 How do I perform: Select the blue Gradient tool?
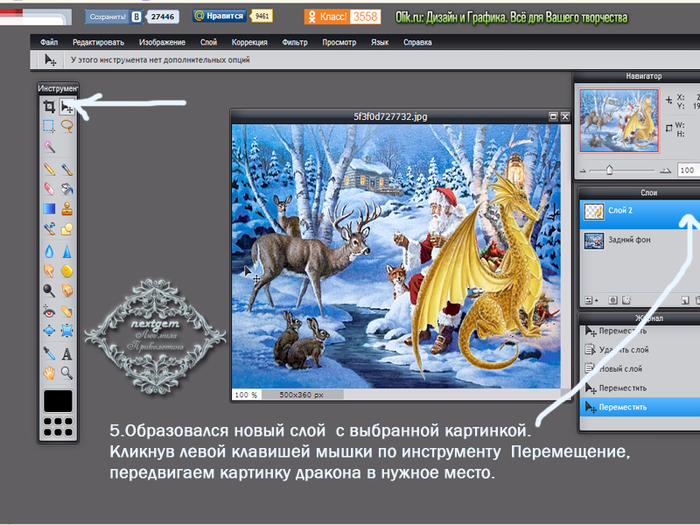coord(49,208)
